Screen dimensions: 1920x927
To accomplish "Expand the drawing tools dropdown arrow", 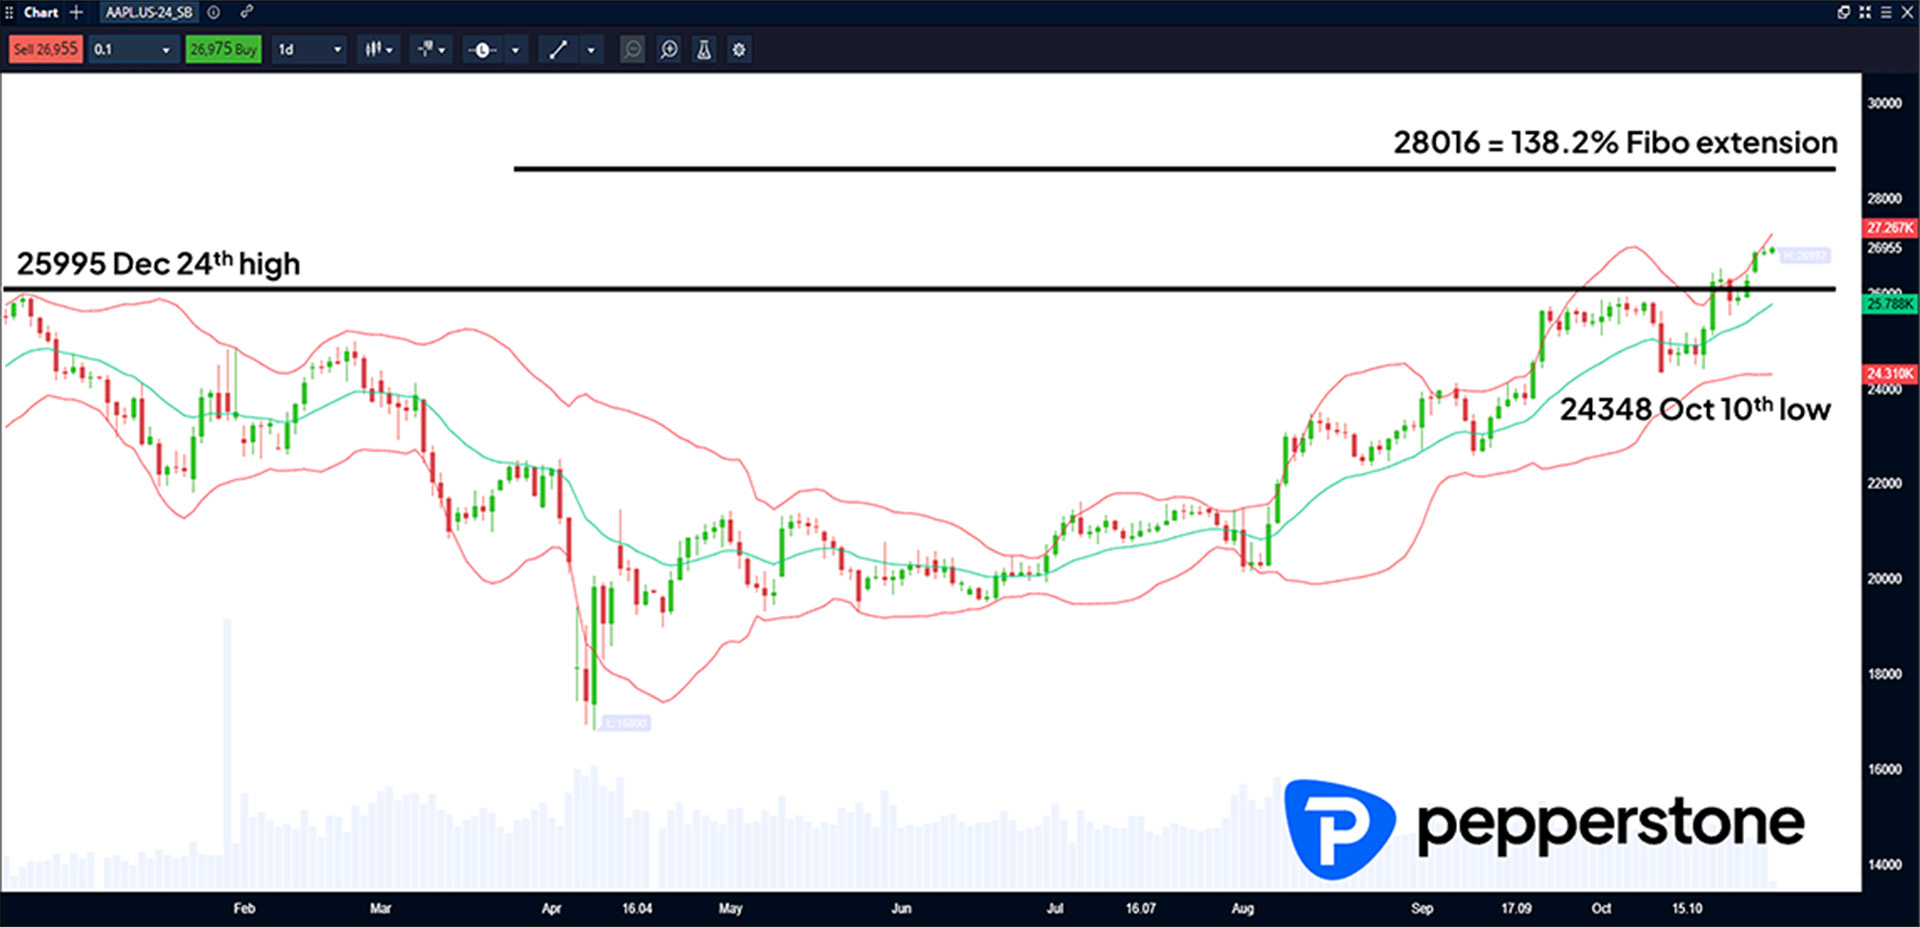I will tap(590, 49).
